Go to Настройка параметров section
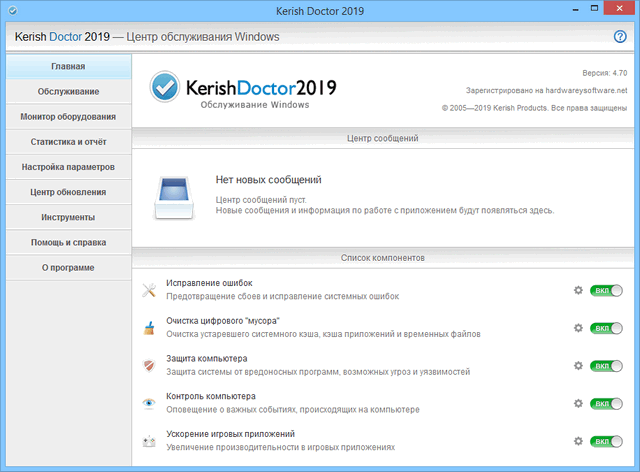Screen dimensions: 640x472 coord(68,167)
